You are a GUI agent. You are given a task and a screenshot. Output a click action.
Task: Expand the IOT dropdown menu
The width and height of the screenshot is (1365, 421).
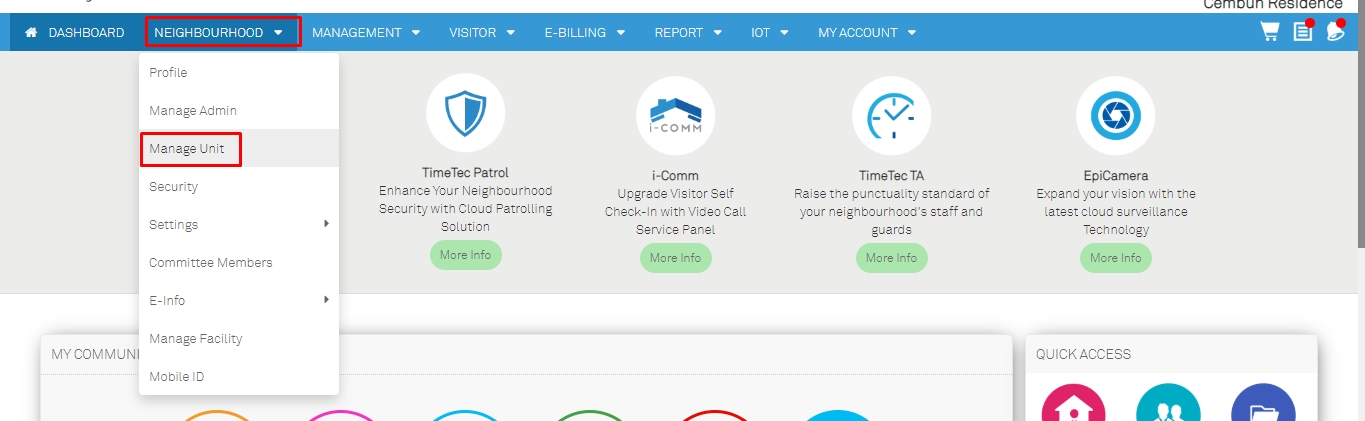tap(770, 32)
